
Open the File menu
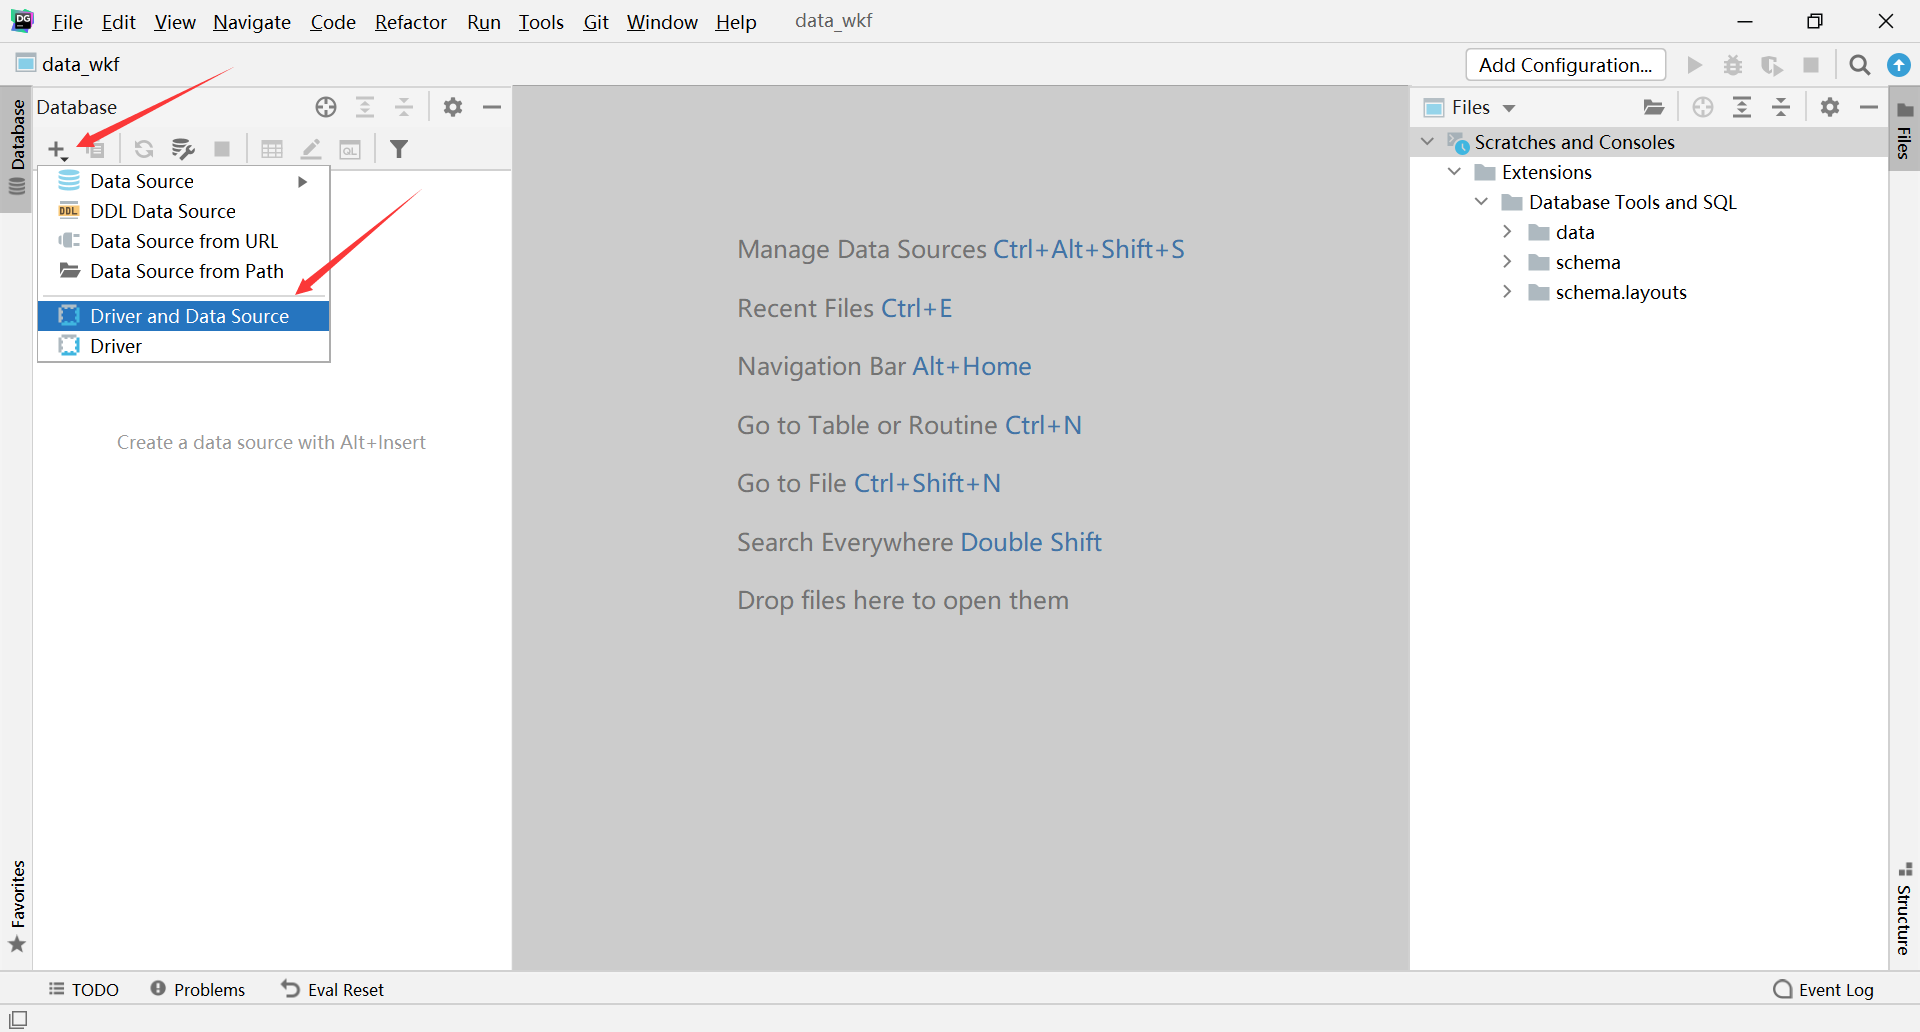pos(67,22)
